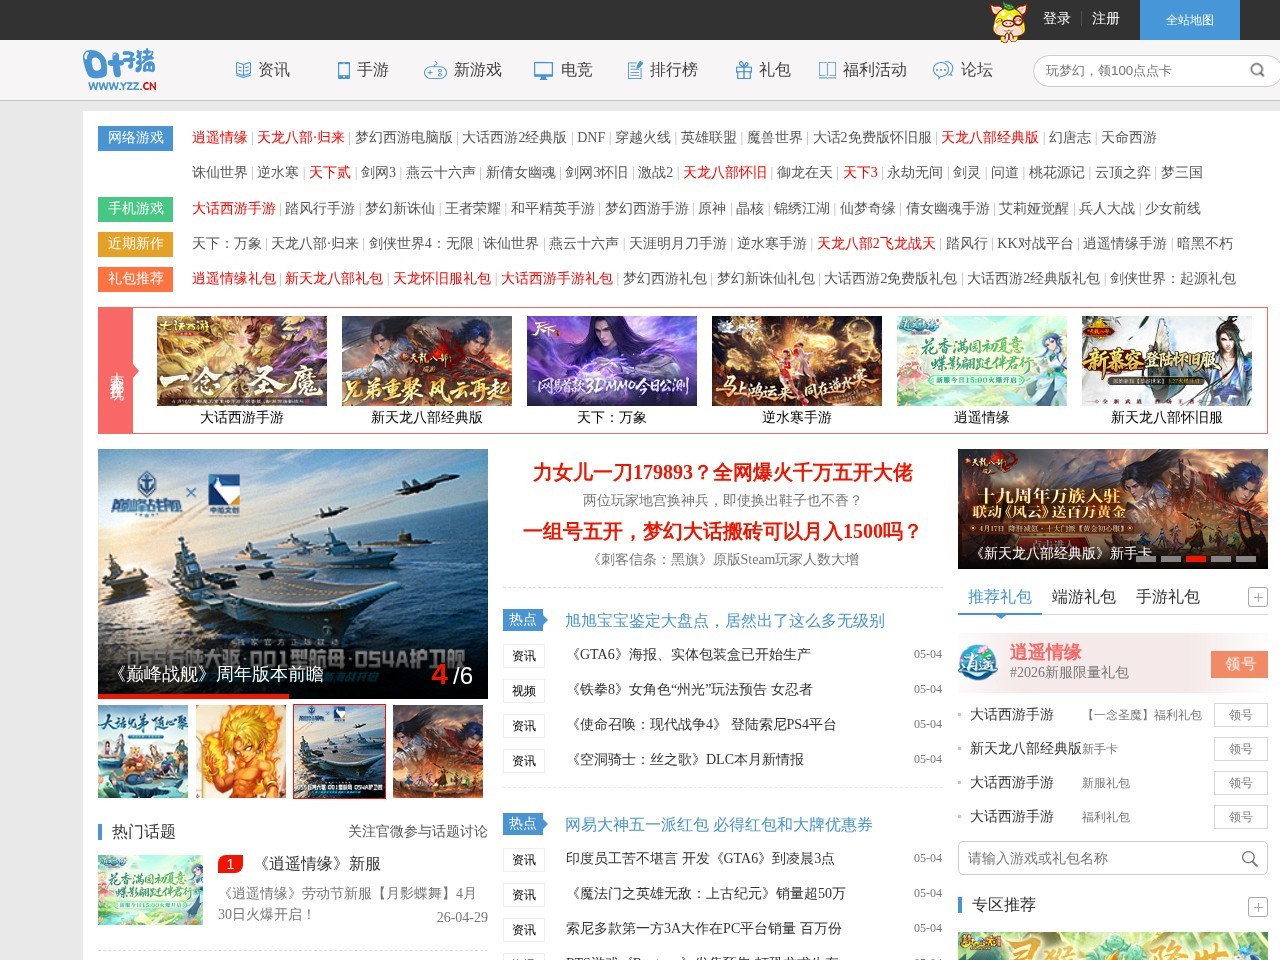Open 旭旭宝宝鉴定大盘点 hot article
Image resolution: width=1280 pixels, height=960 pixels.
tap(725, 621)
